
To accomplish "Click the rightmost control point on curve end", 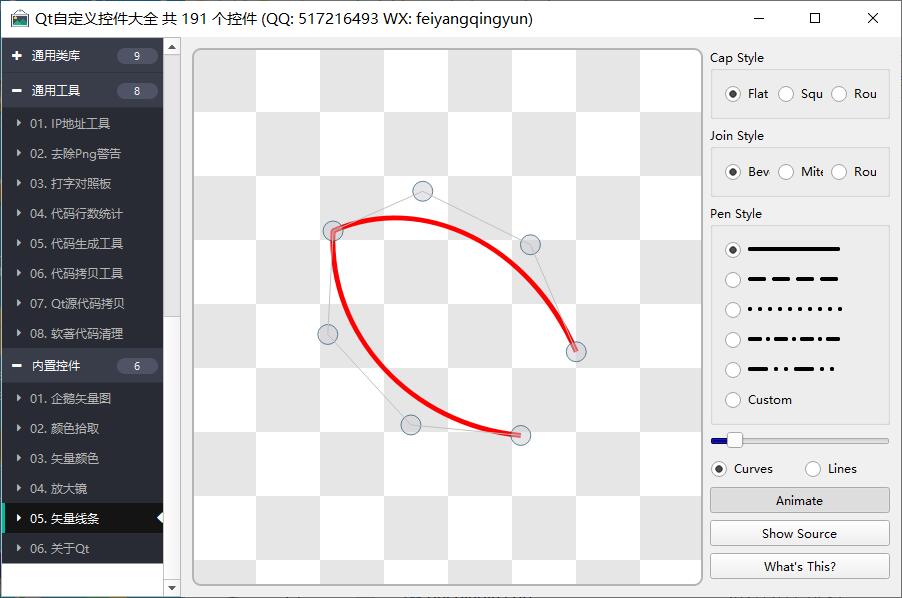I will pyautogui.click(x=576, y=351).
